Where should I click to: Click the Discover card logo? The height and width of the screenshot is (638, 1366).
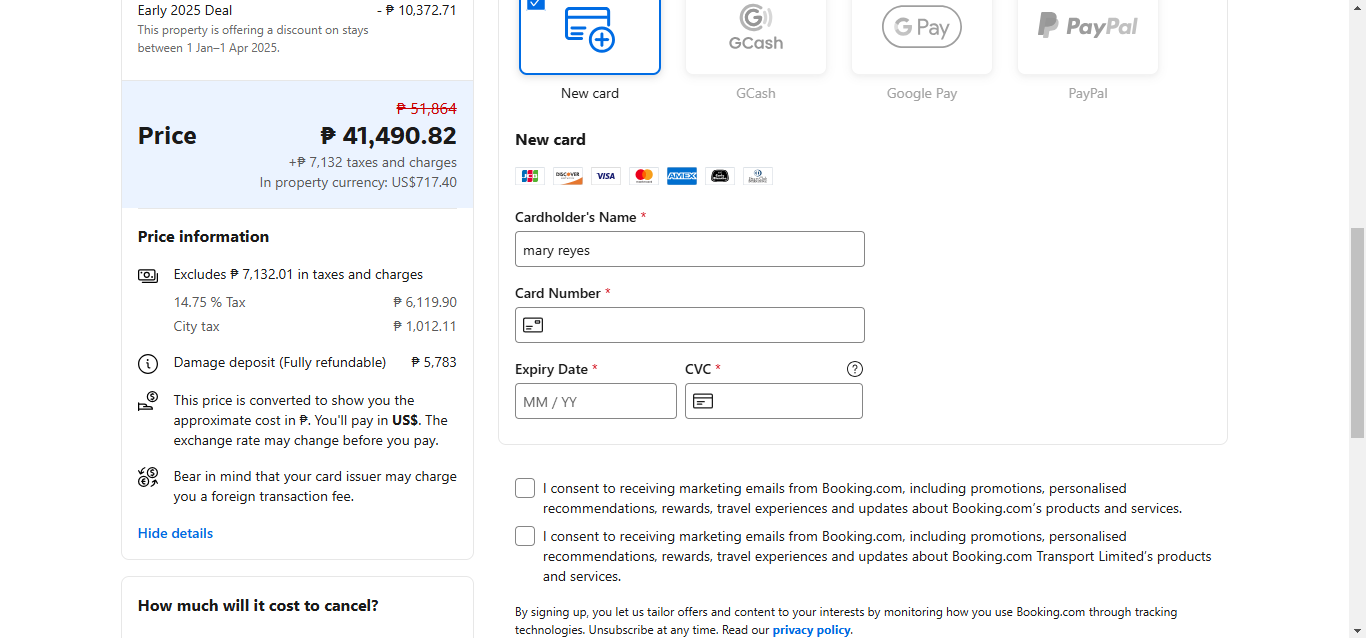[x=568, y=176]
